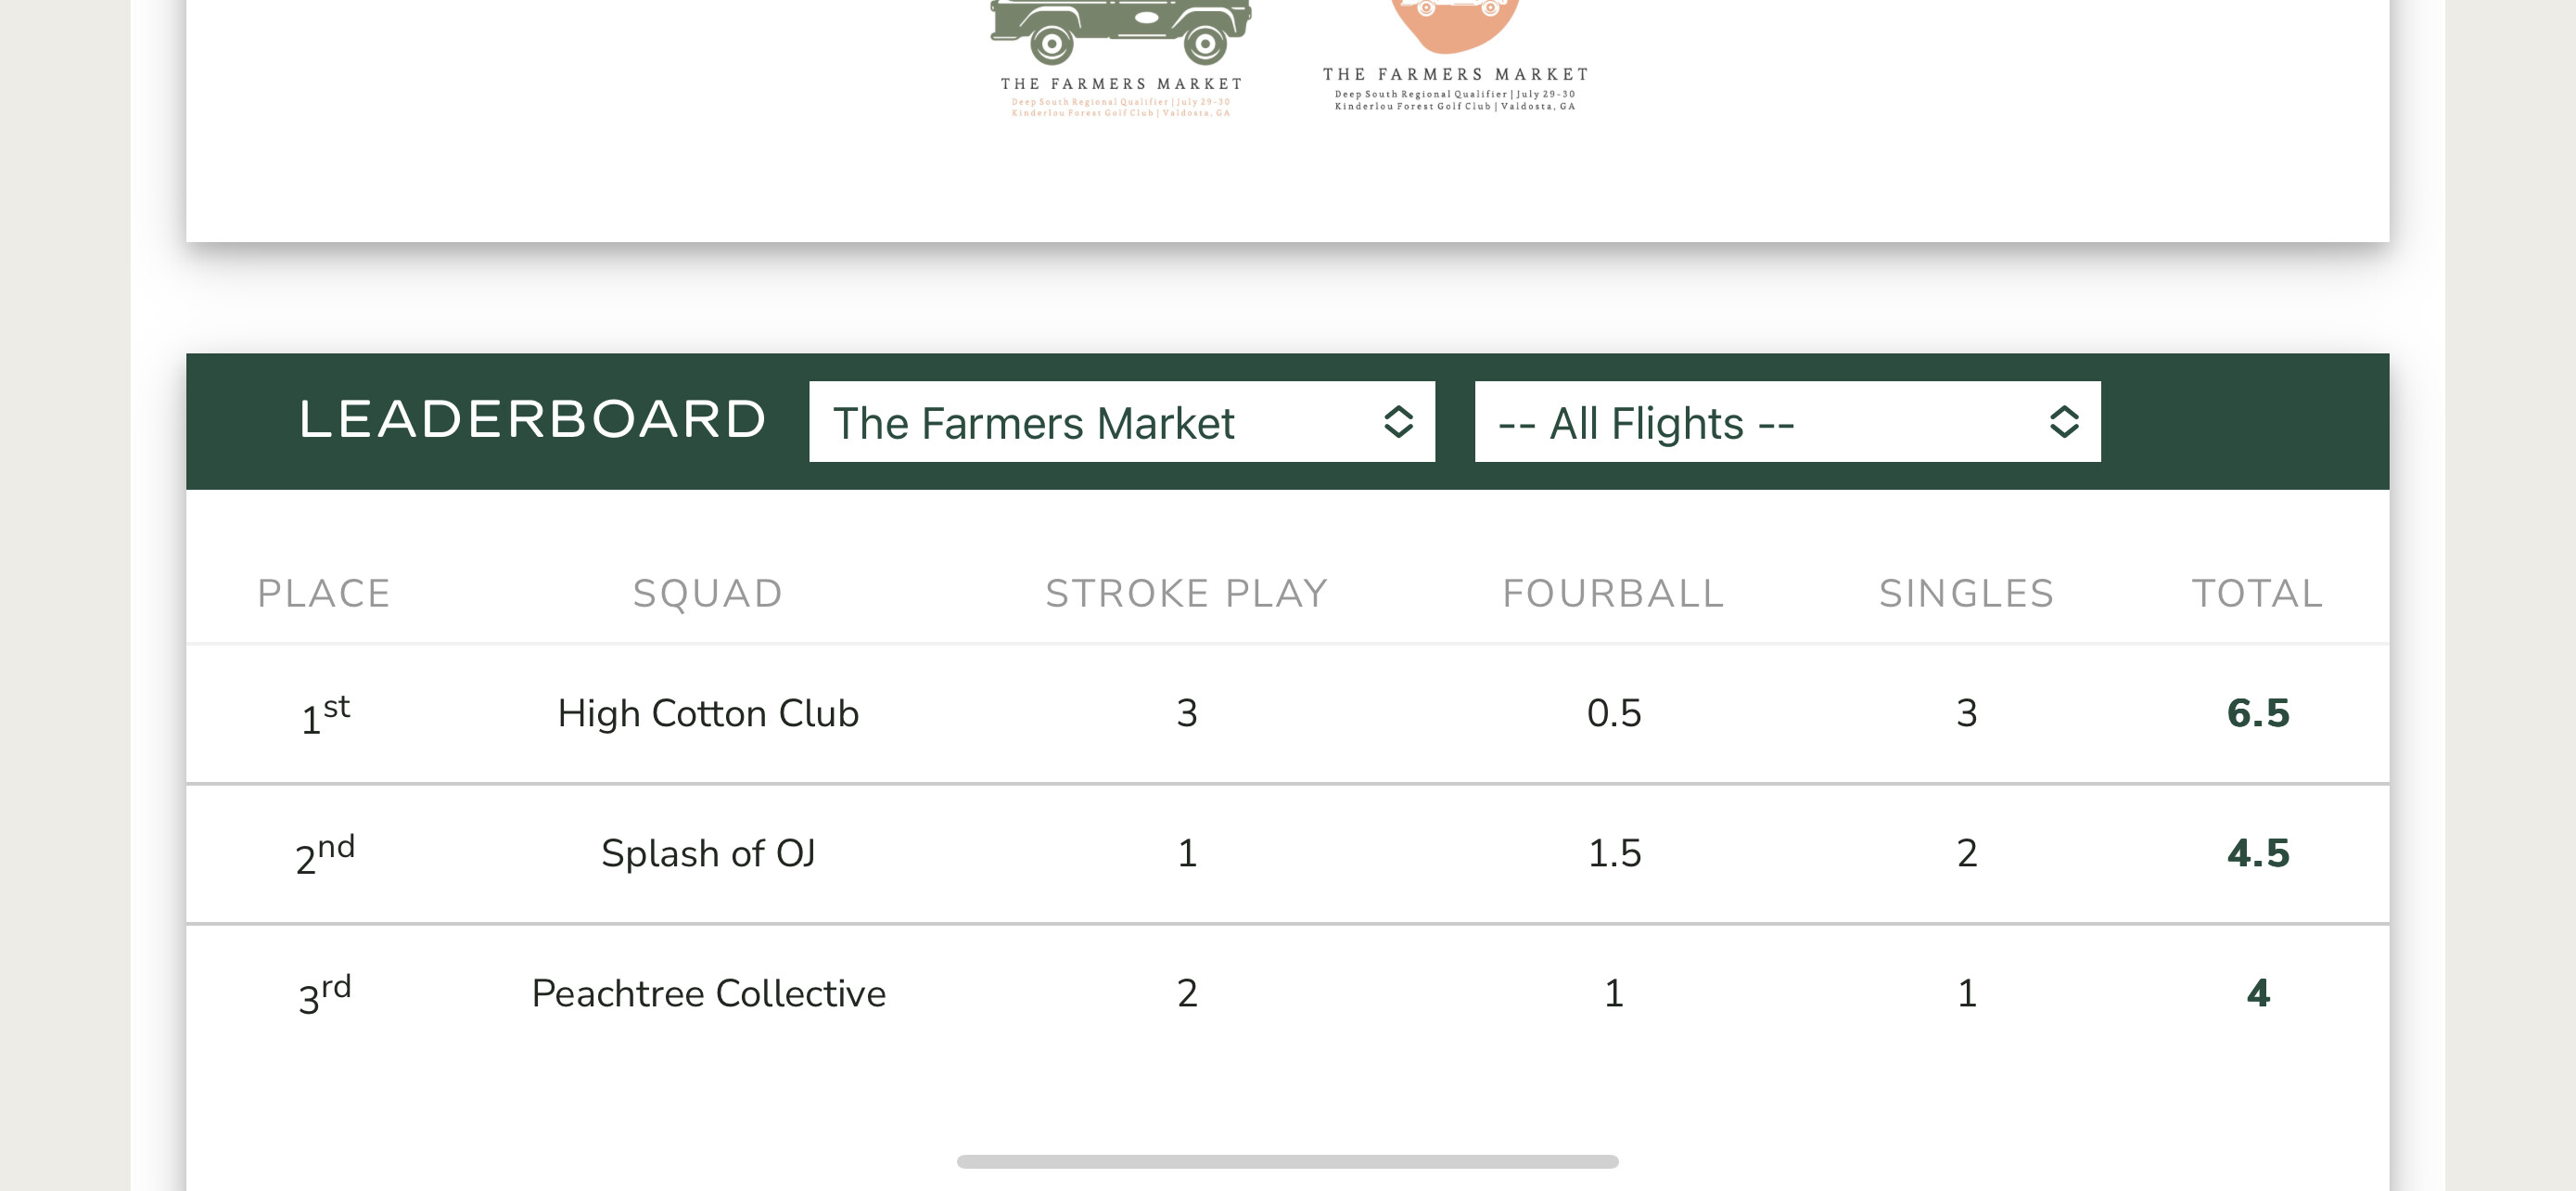Click the PLACE column header
This screenshot has width=2576, height=1191.
(323, 594)
